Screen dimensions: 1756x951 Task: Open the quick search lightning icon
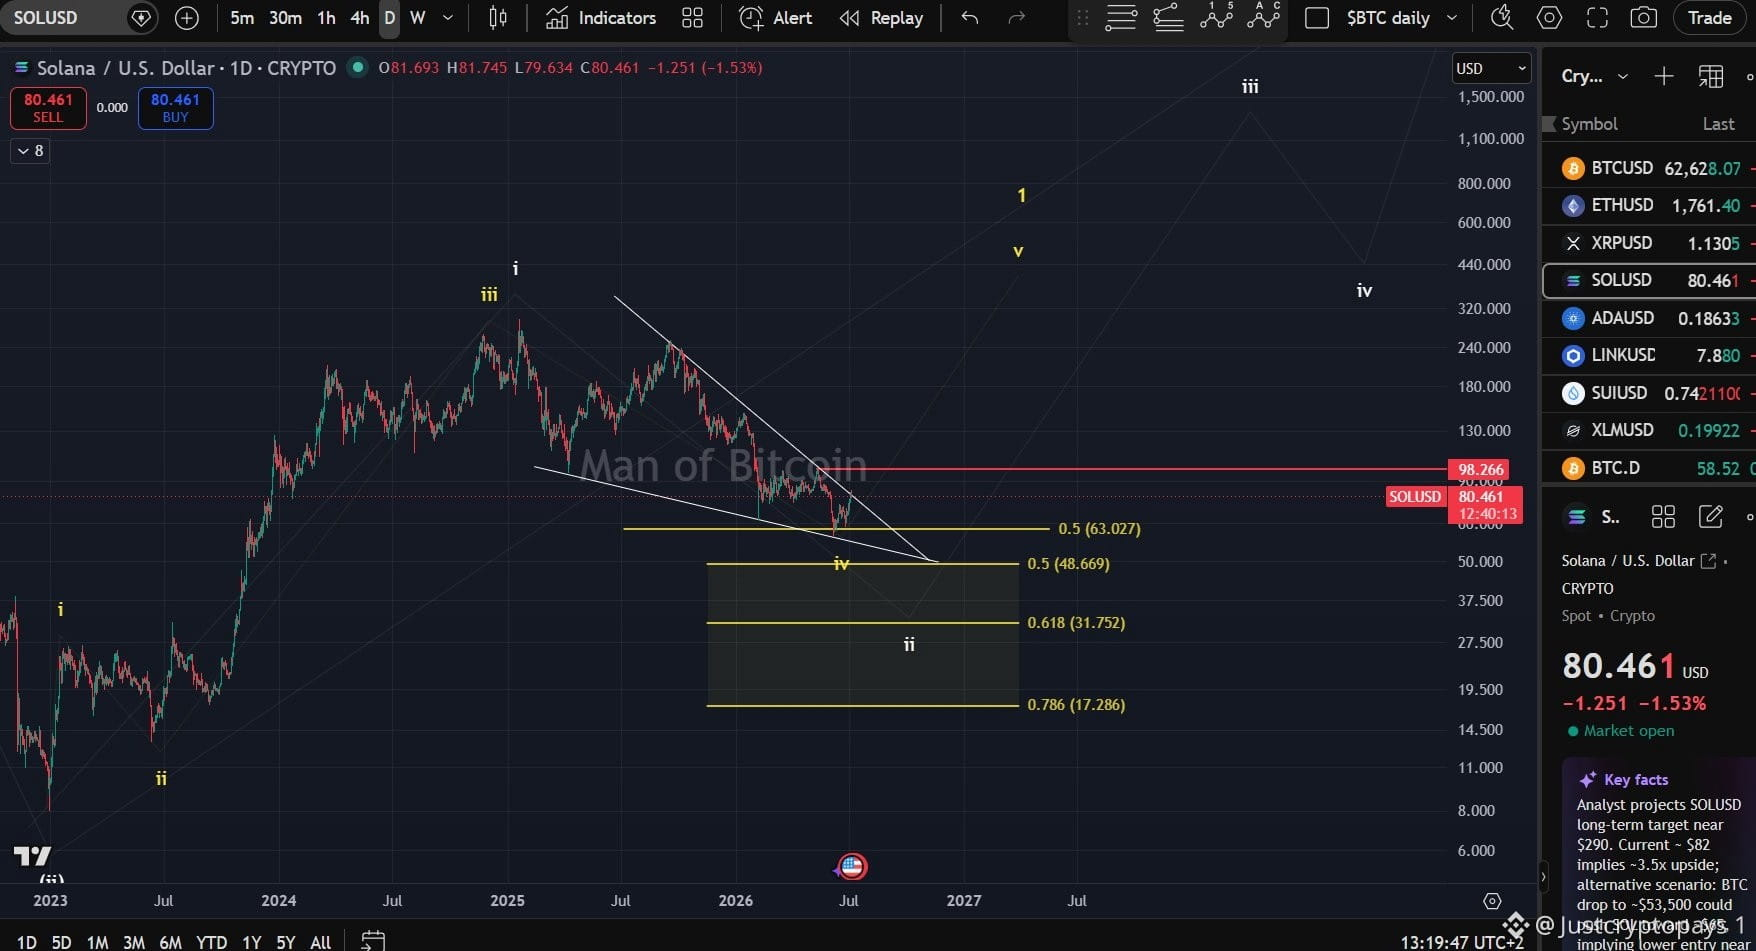click(x=1501, y=18)
